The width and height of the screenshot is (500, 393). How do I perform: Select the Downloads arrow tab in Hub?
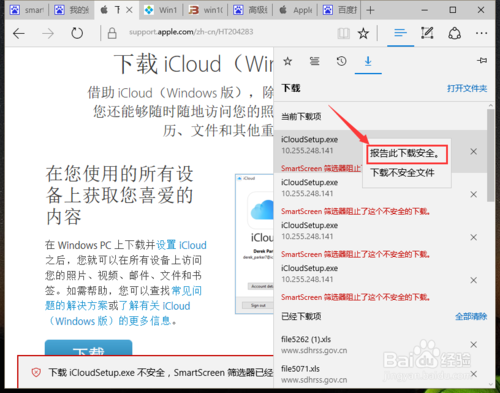tap(368, 61)
